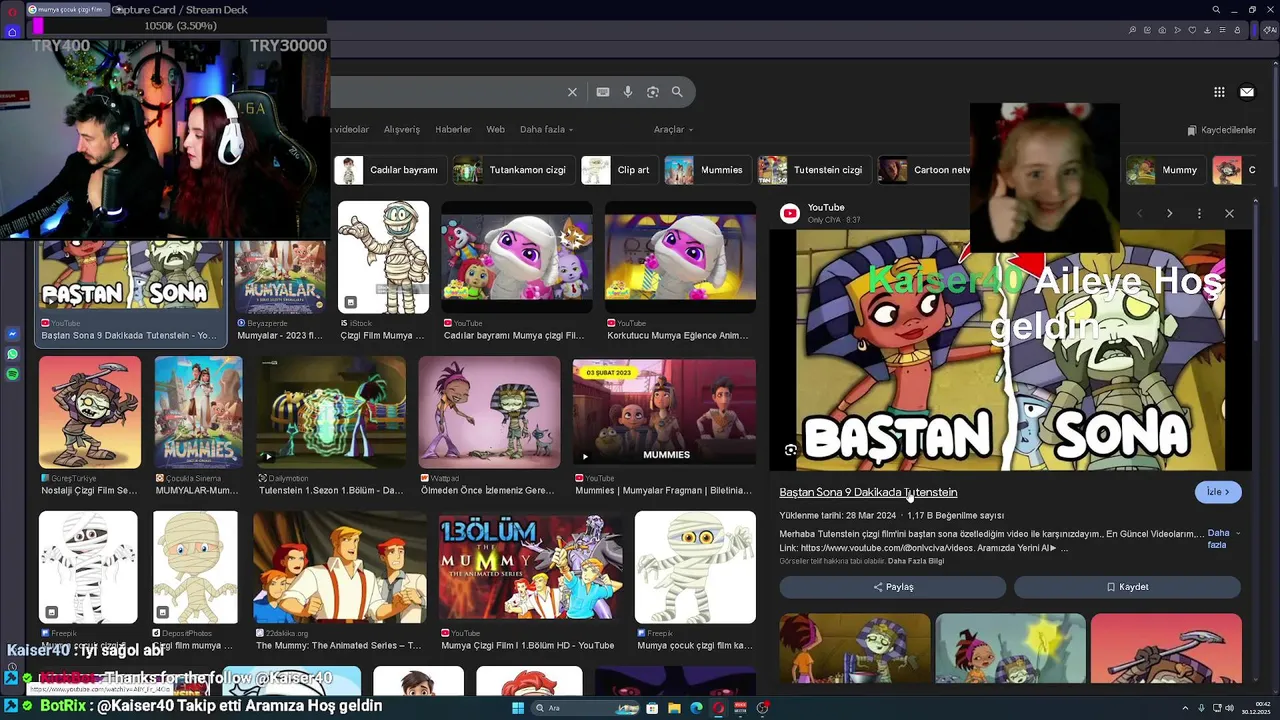This screenshot has height=720, width=1280.
Task: Go to next image with the right arrow
Action: coord(1169,213)
